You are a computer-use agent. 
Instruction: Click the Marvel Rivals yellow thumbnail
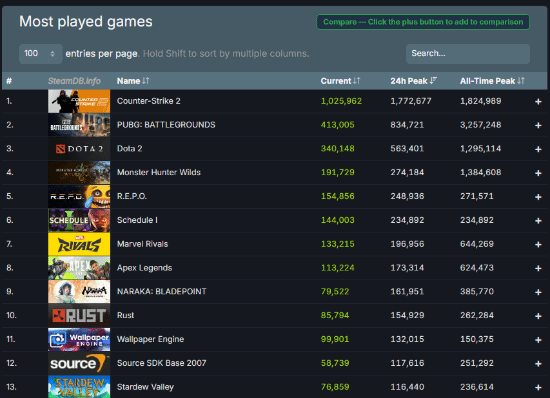79,244
